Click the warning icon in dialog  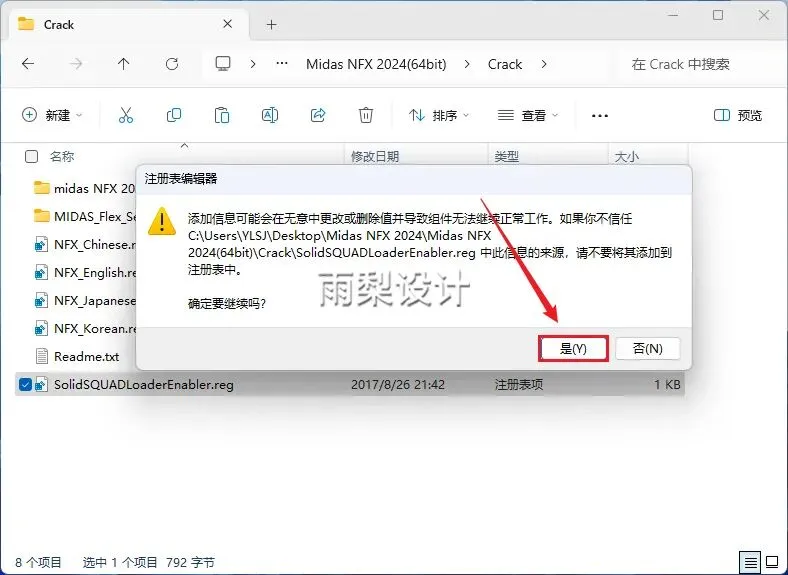click(x=162, y=222)
